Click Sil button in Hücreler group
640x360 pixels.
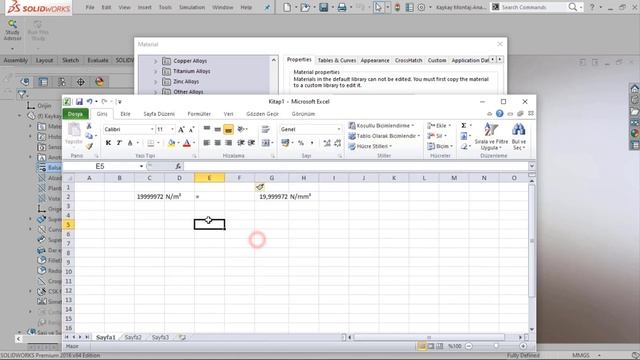[x=437, y=136]
